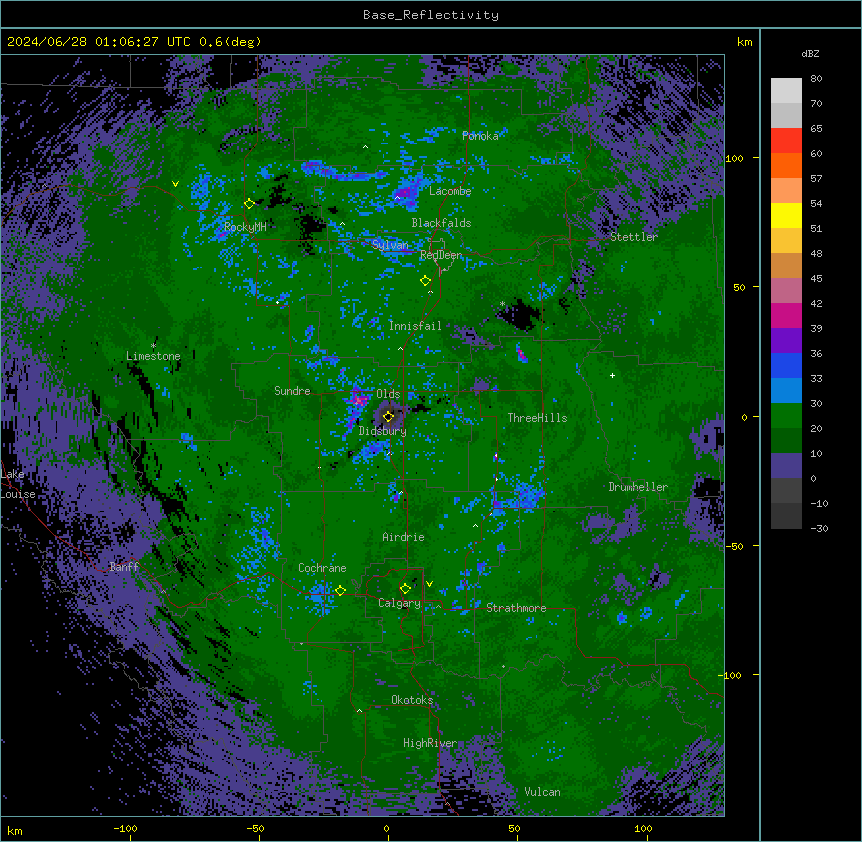The width and height of the screenshot is (862, 842).
Task: Click the yellow station marker beside Cochrane
Action: point(340,591)
